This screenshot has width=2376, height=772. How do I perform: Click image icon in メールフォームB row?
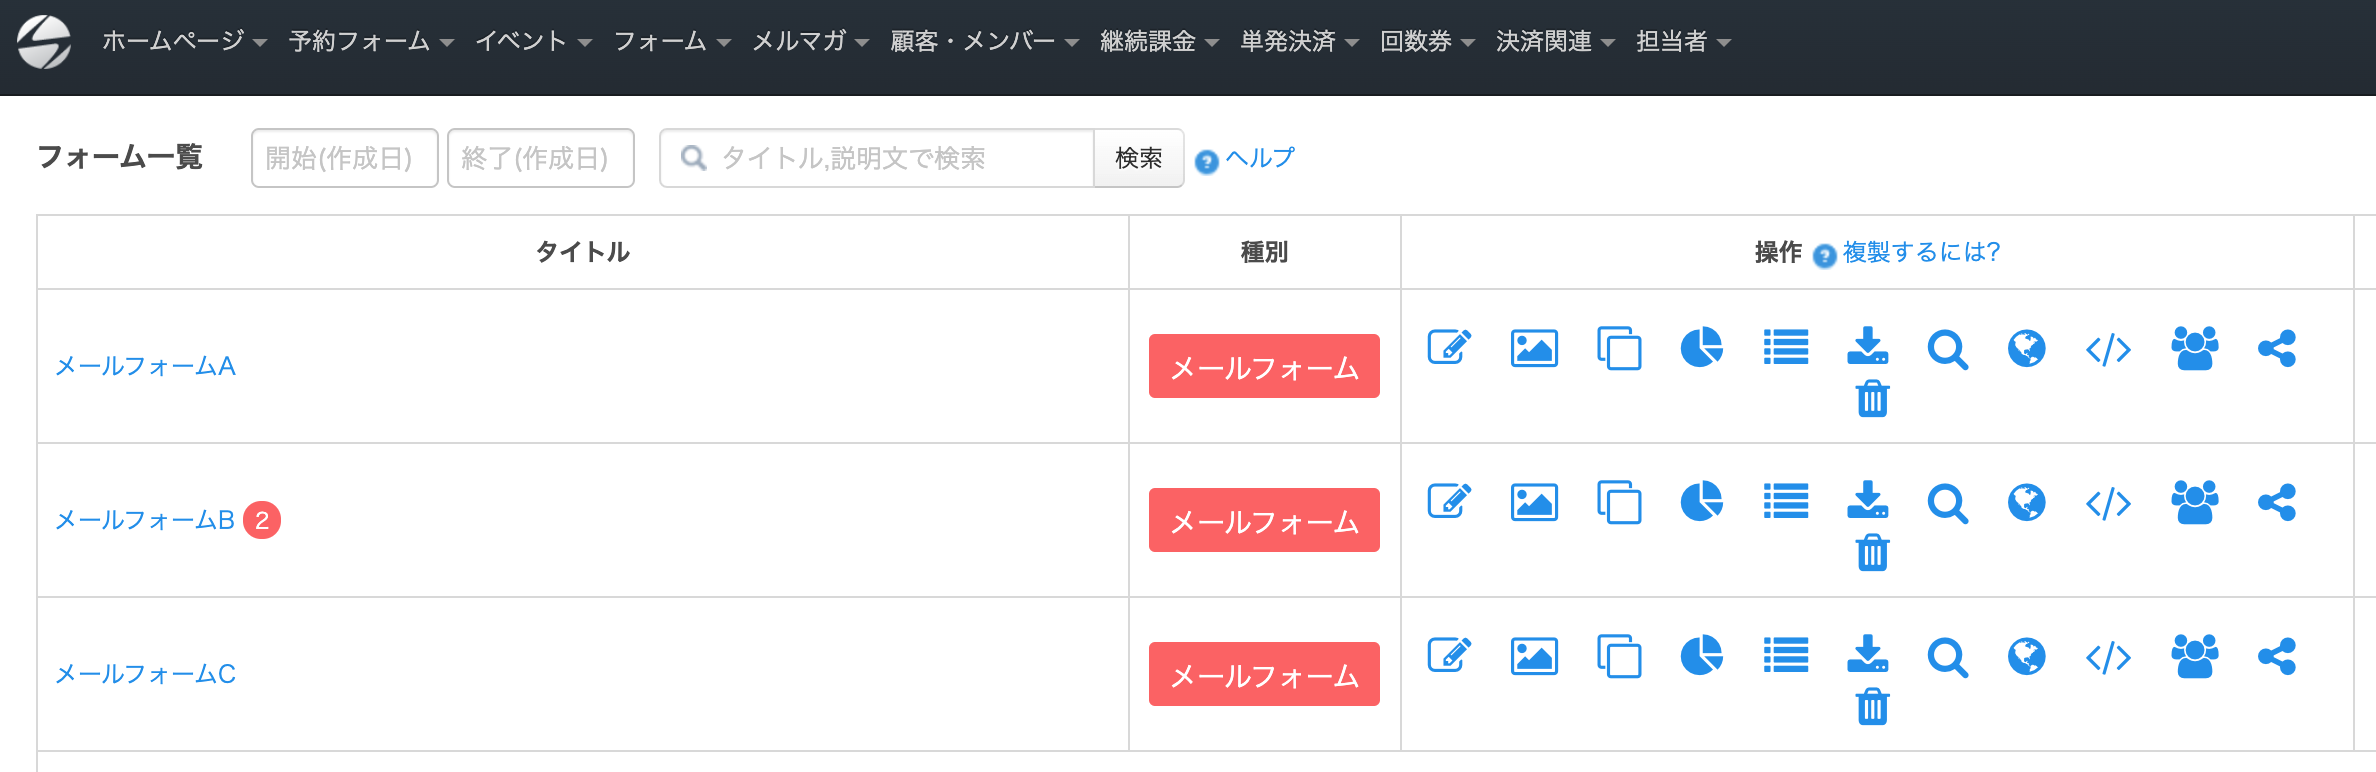coord(1534,502)
